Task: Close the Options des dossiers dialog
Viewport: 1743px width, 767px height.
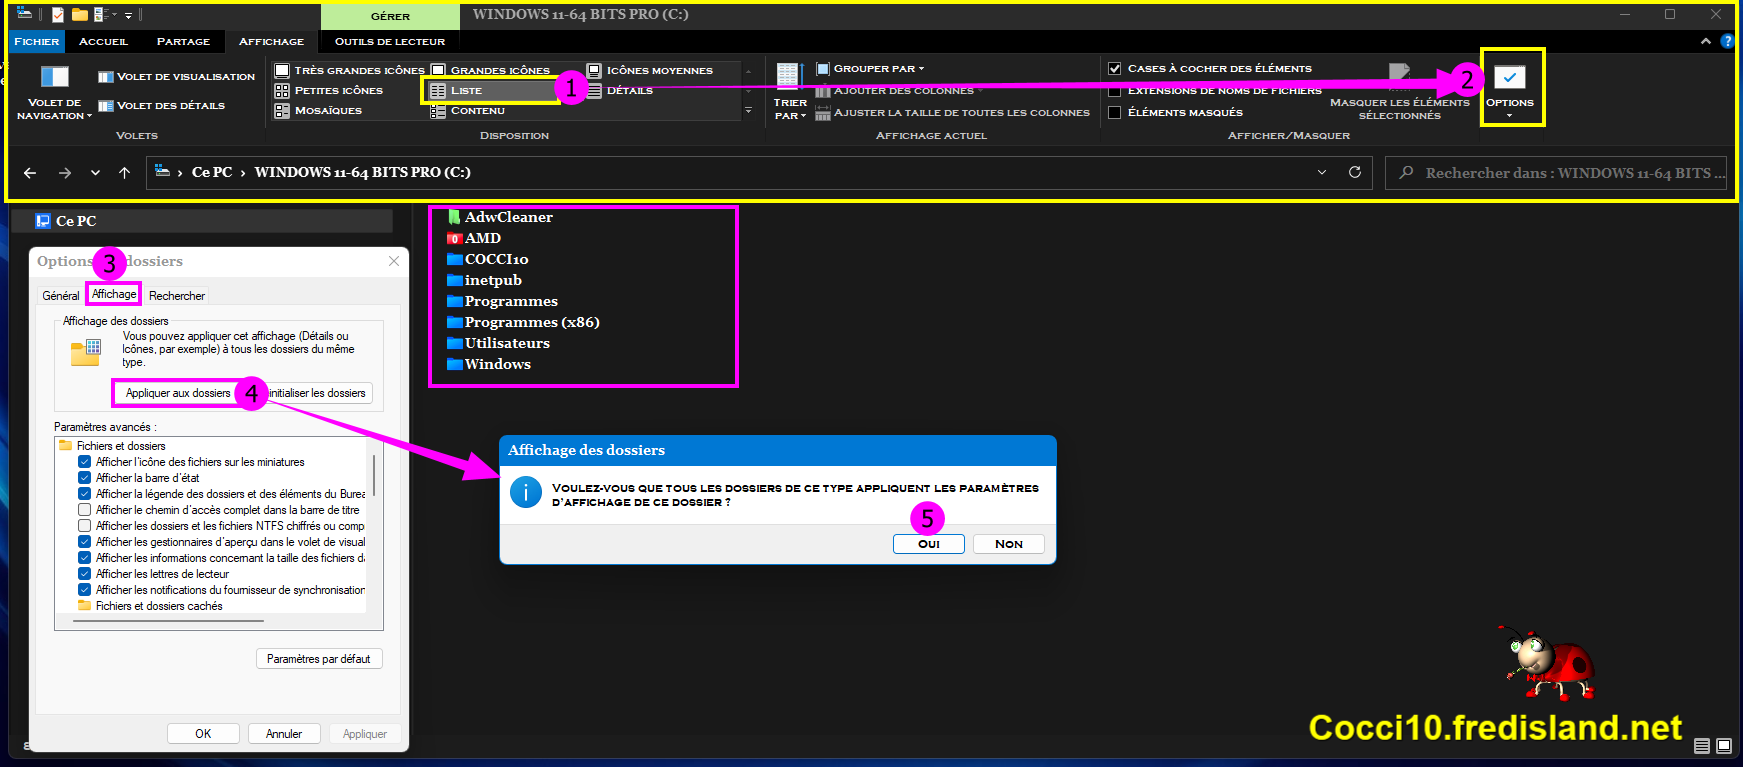Action: [394, 261]
